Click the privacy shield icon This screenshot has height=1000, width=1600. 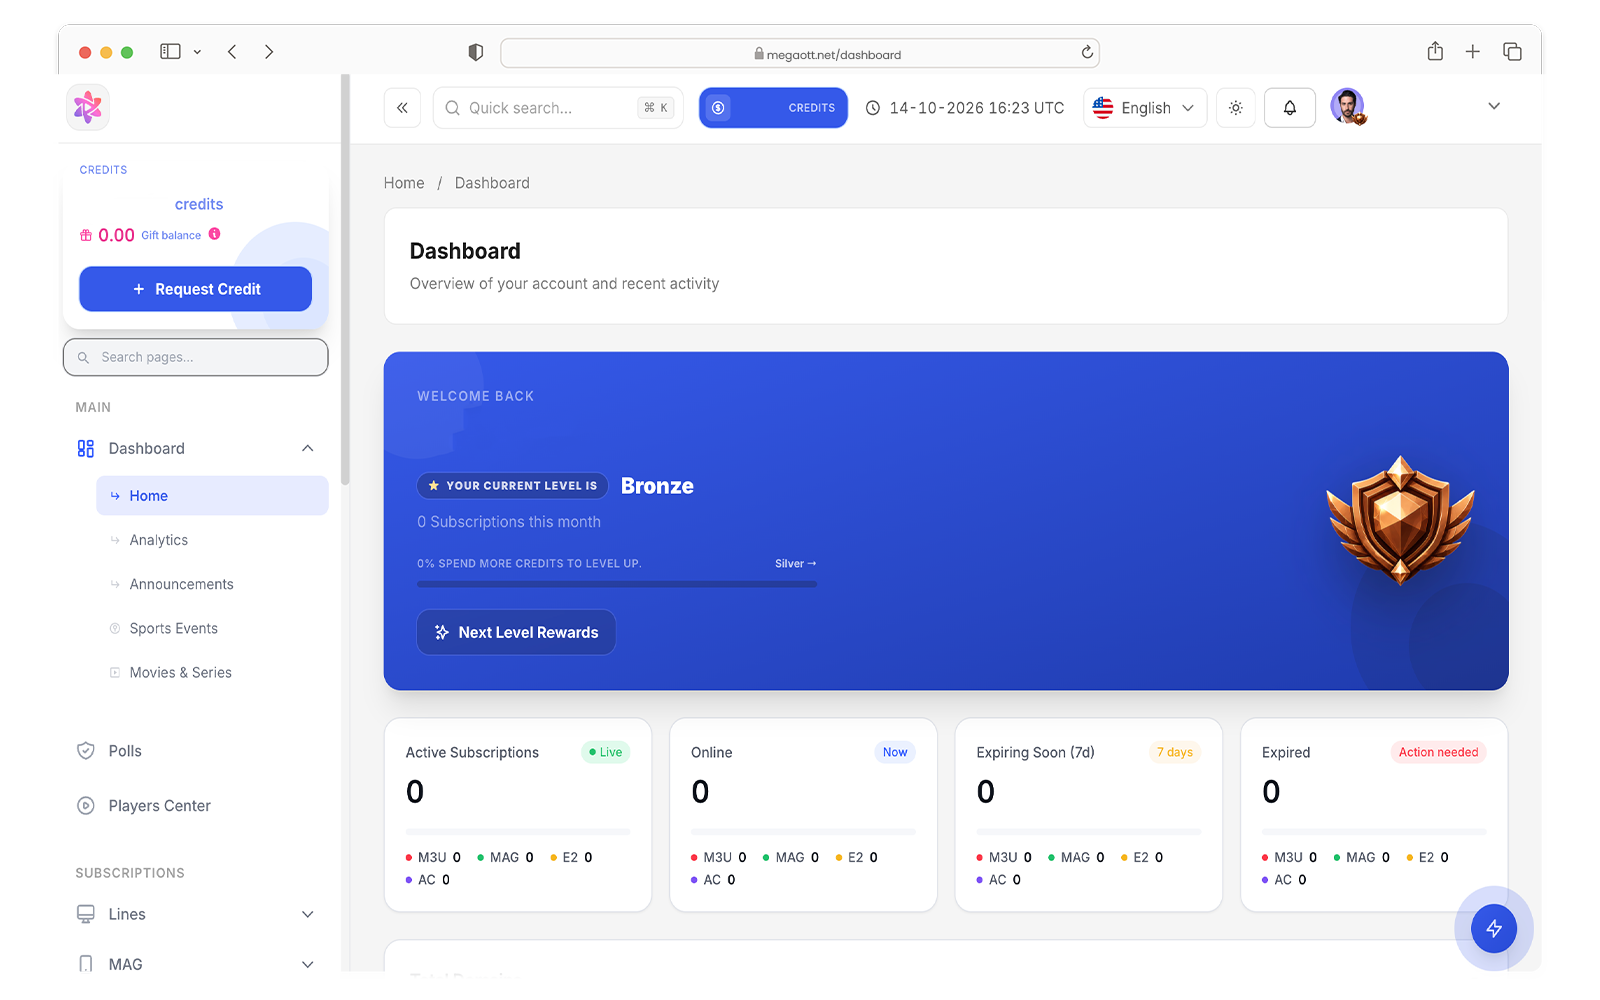476,52
